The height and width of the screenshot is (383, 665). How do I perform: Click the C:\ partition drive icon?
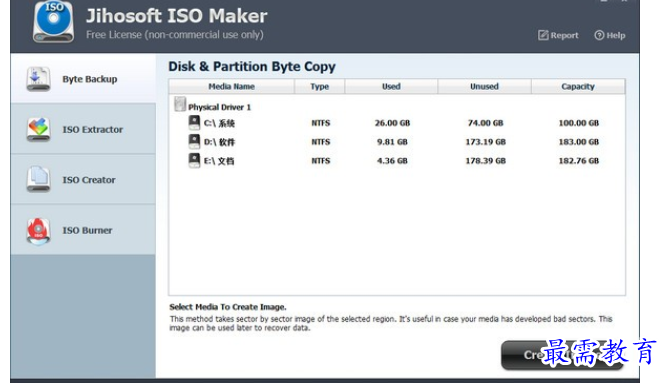tap(194, 123)
